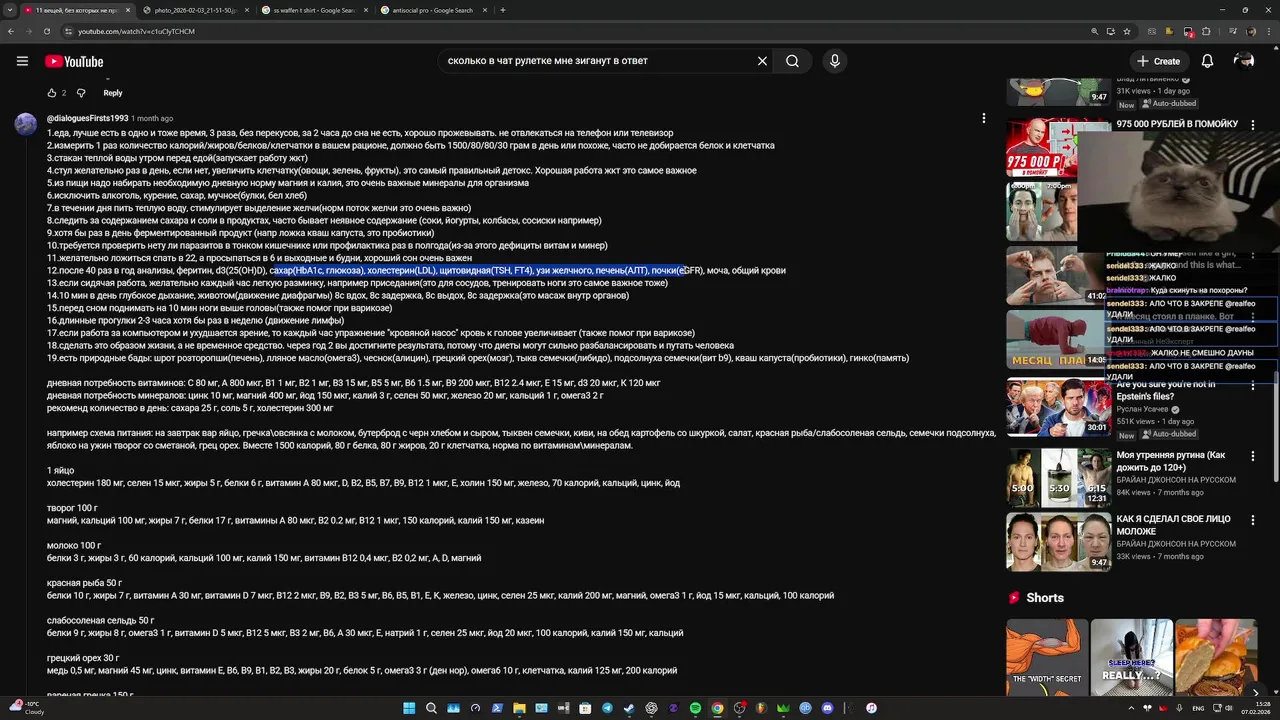
Task: Open 'Моя утренняя рутина' video title
Action: click(1171, 461)
